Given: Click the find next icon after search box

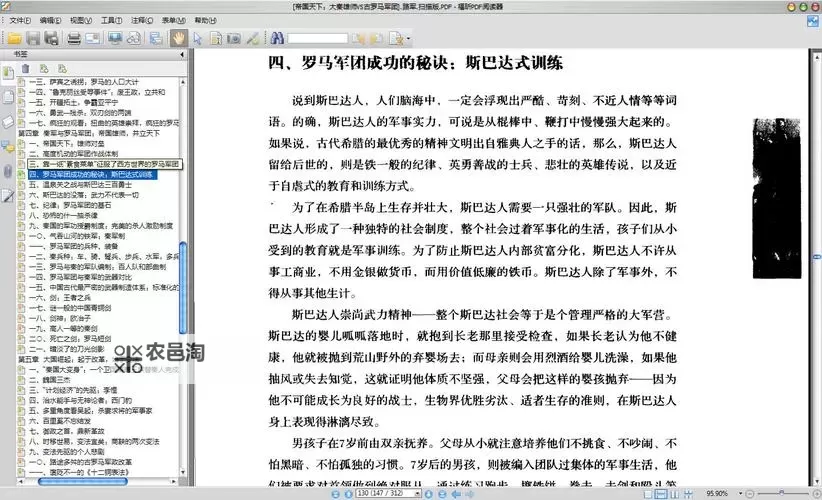Looking at the screenshot, I should [x=377, y=38].
